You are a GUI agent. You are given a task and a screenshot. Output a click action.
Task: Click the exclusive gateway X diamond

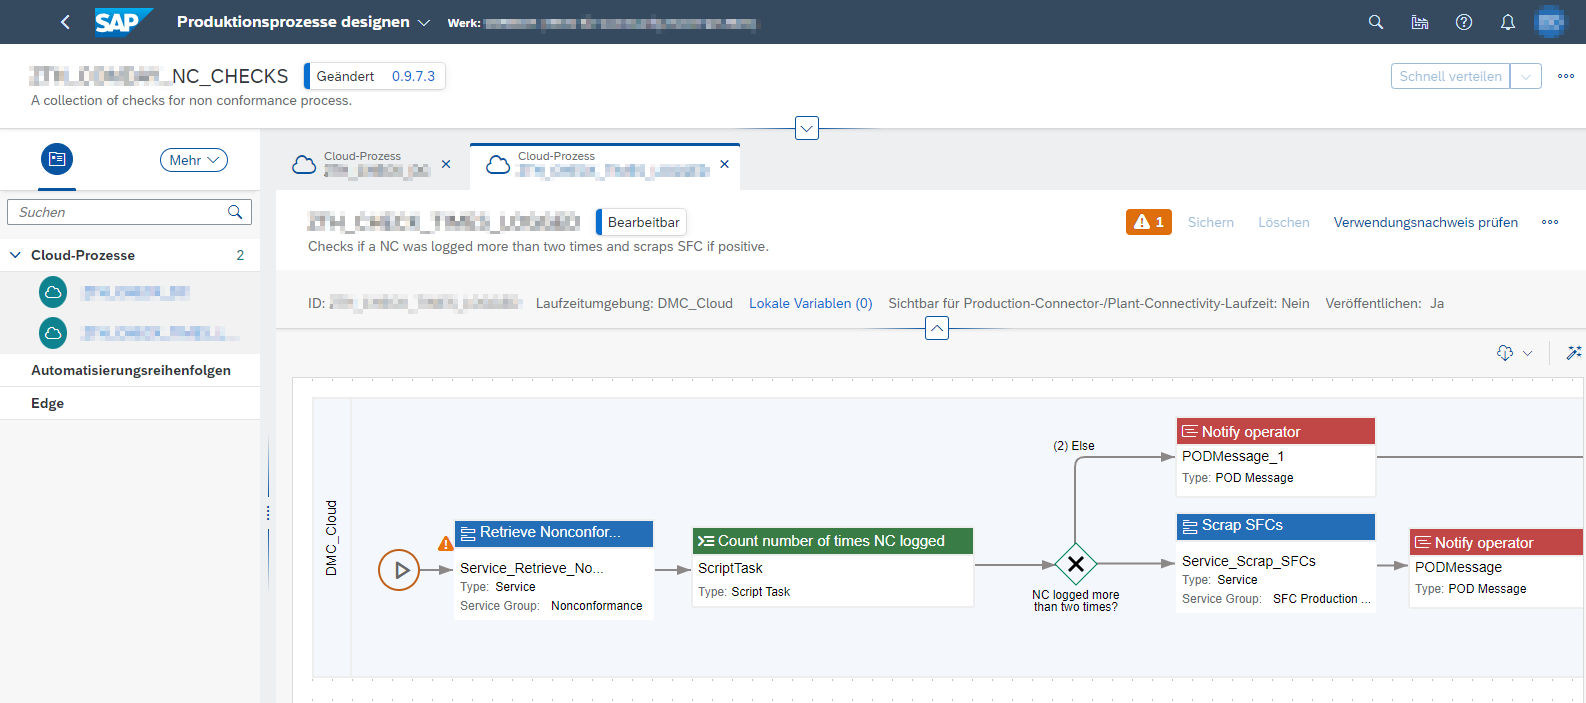coord(1076,565)
